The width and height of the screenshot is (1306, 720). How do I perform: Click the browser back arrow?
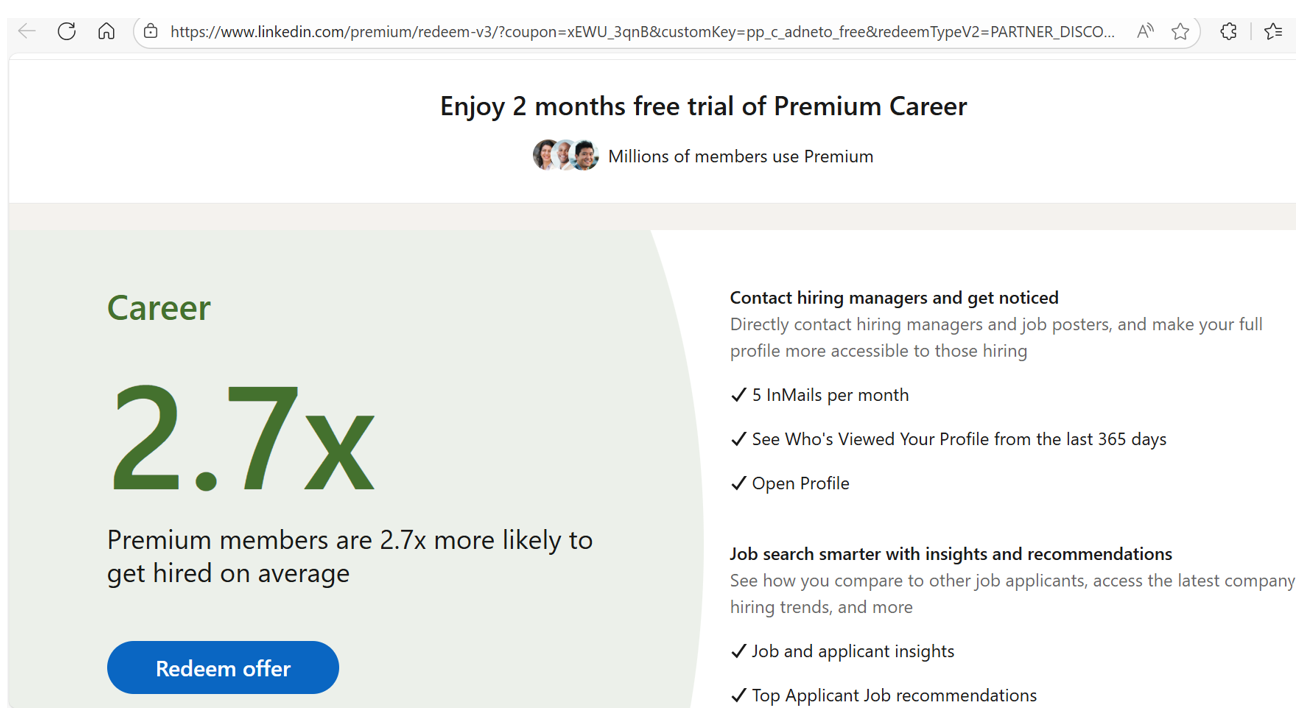27,32
